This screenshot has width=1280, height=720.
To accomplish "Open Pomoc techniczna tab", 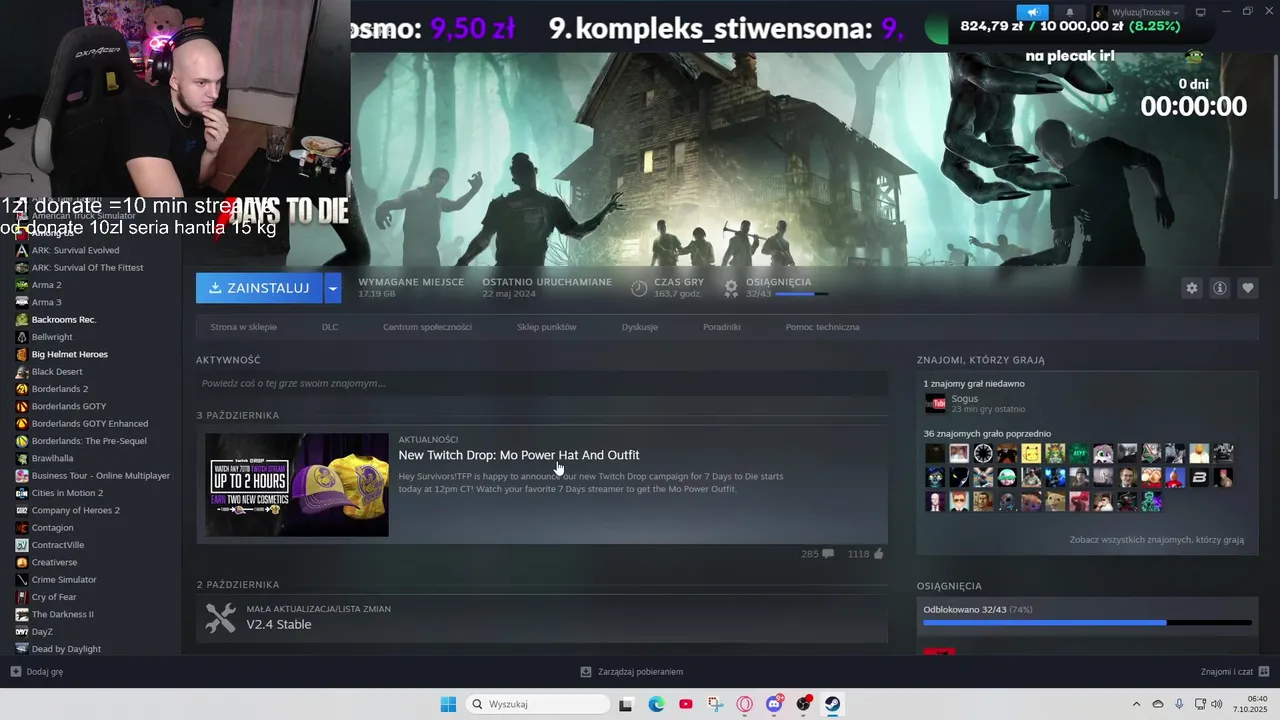I will (822, 327).
